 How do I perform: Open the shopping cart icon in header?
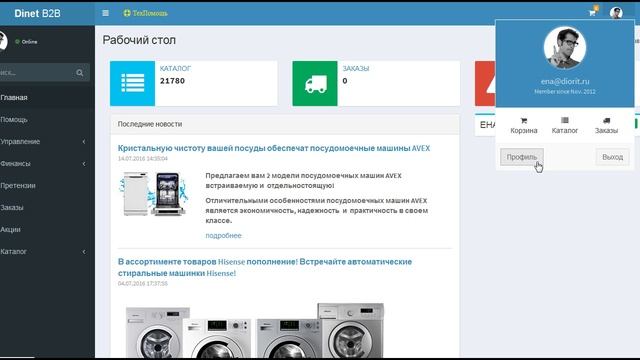[x=592, y=13]
